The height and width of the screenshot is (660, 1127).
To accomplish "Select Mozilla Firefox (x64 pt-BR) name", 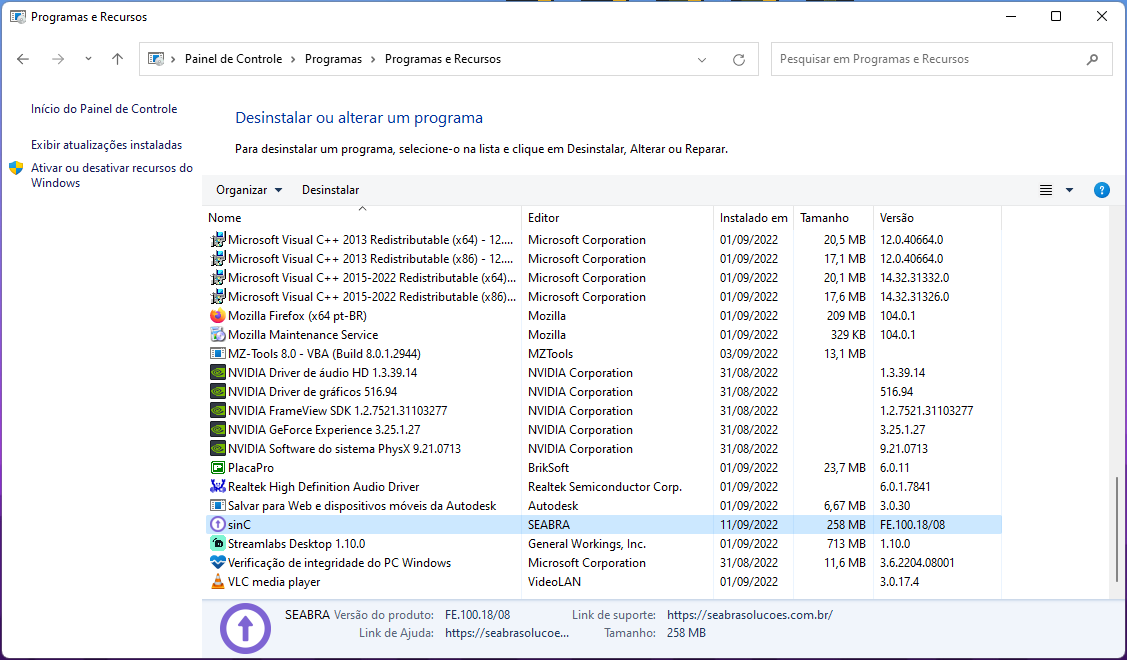I will [x=297, y=316].
